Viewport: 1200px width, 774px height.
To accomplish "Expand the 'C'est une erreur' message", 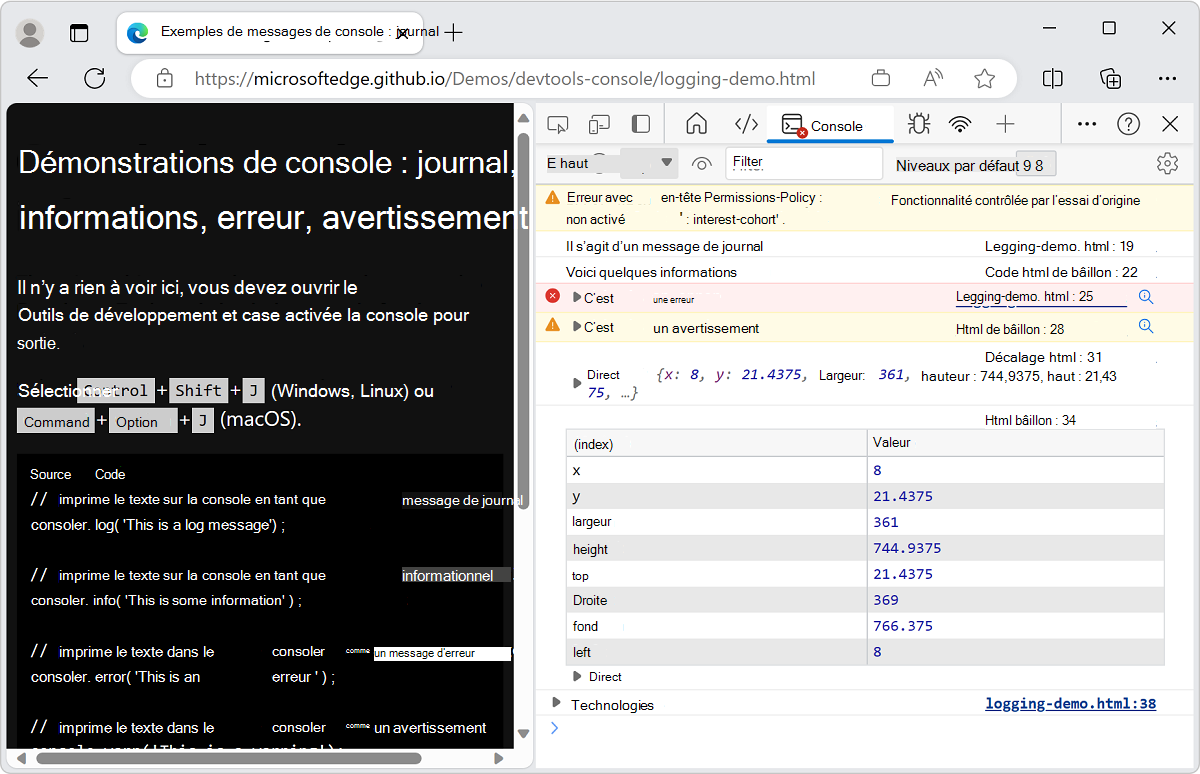I will pyautogui.click(x=578, y=297).
